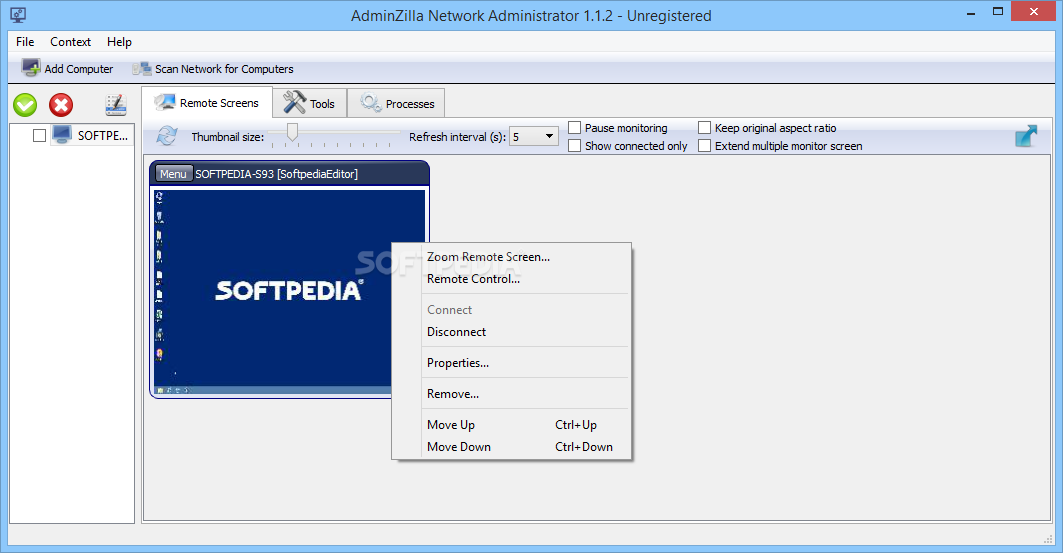Click the blue pop-out arrow icon
Viewport: 1063px width, 553px height.
point(1026,136)
